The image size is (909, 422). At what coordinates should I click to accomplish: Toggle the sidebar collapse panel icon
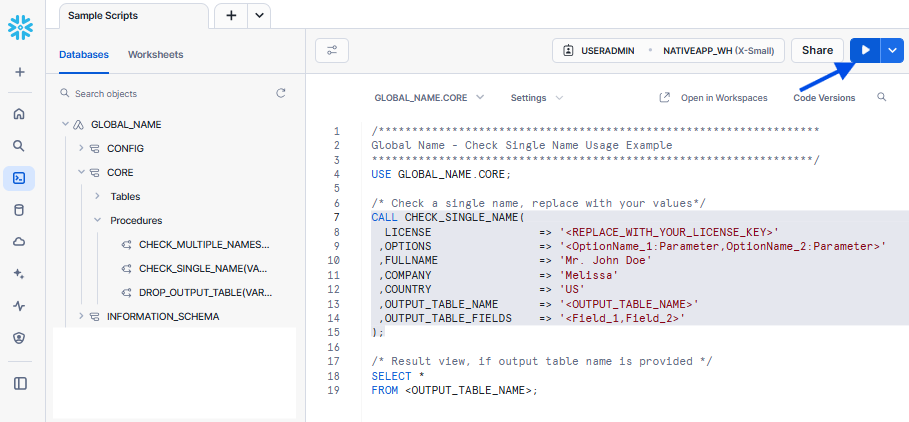[20, 383]
